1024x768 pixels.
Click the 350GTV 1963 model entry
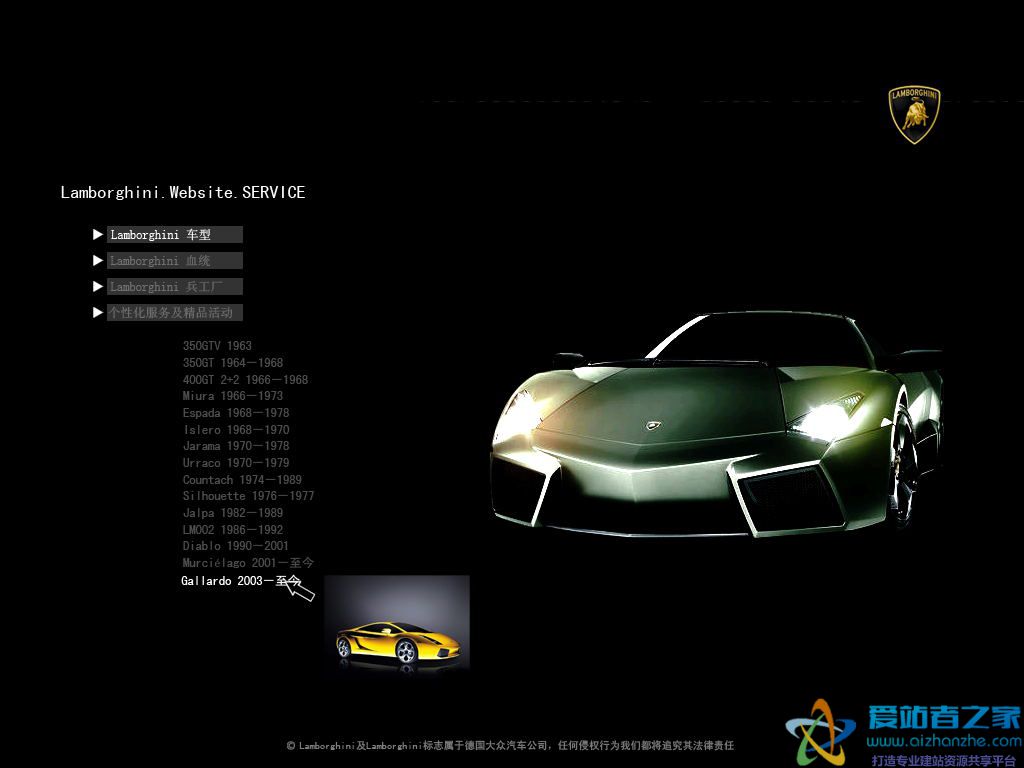tap(217, 346)
